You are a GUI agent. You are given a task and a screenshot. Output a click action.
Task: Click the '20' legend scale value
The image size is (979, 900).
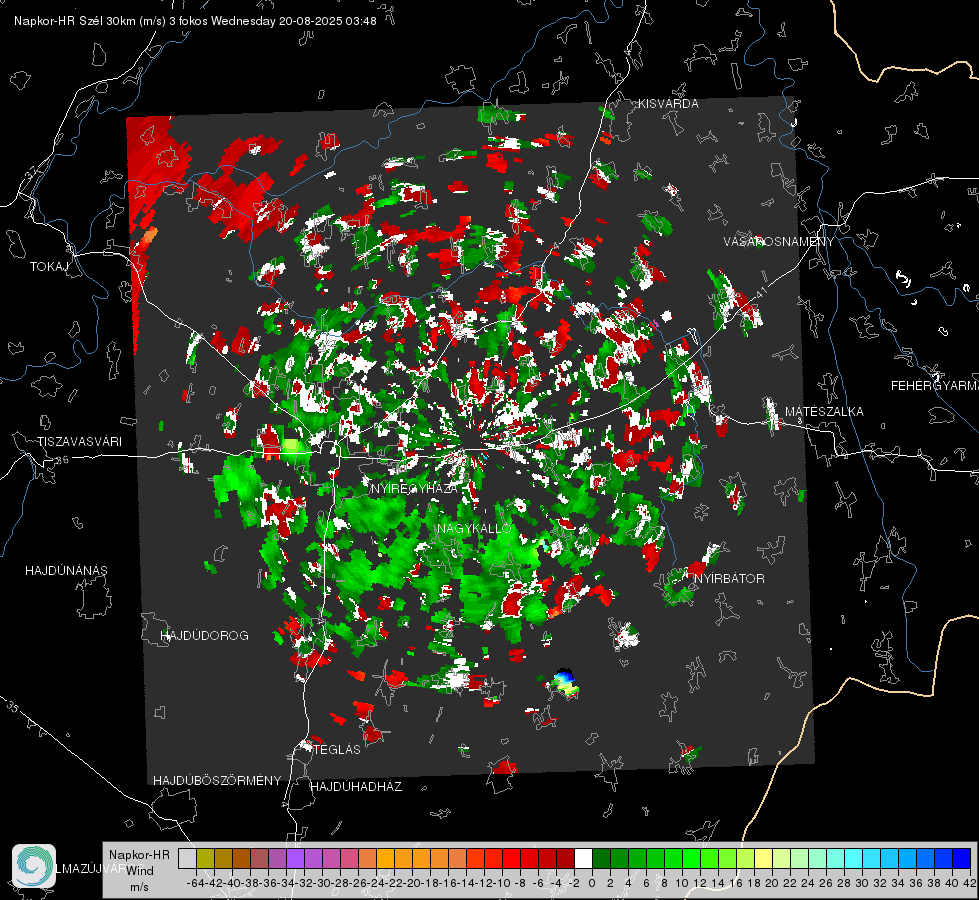pyautogui.click(x=772, y=883)
